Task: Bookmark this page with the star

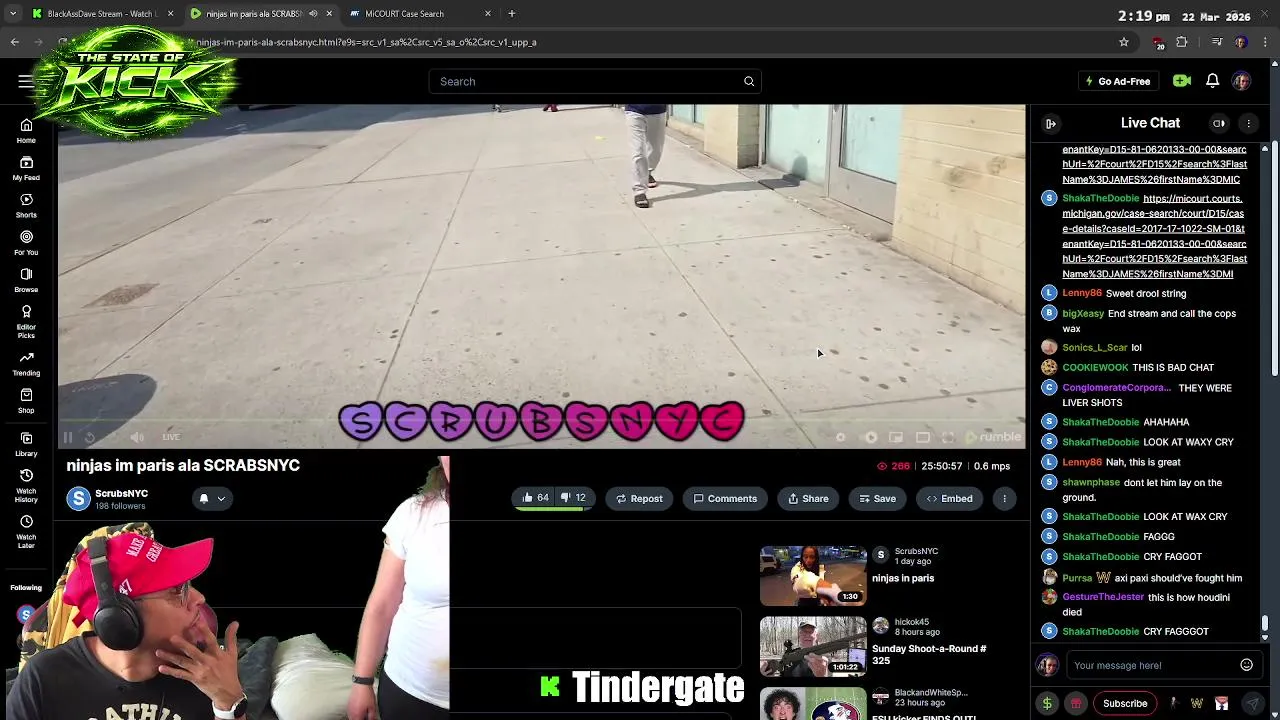Action: pos(1124,42)
